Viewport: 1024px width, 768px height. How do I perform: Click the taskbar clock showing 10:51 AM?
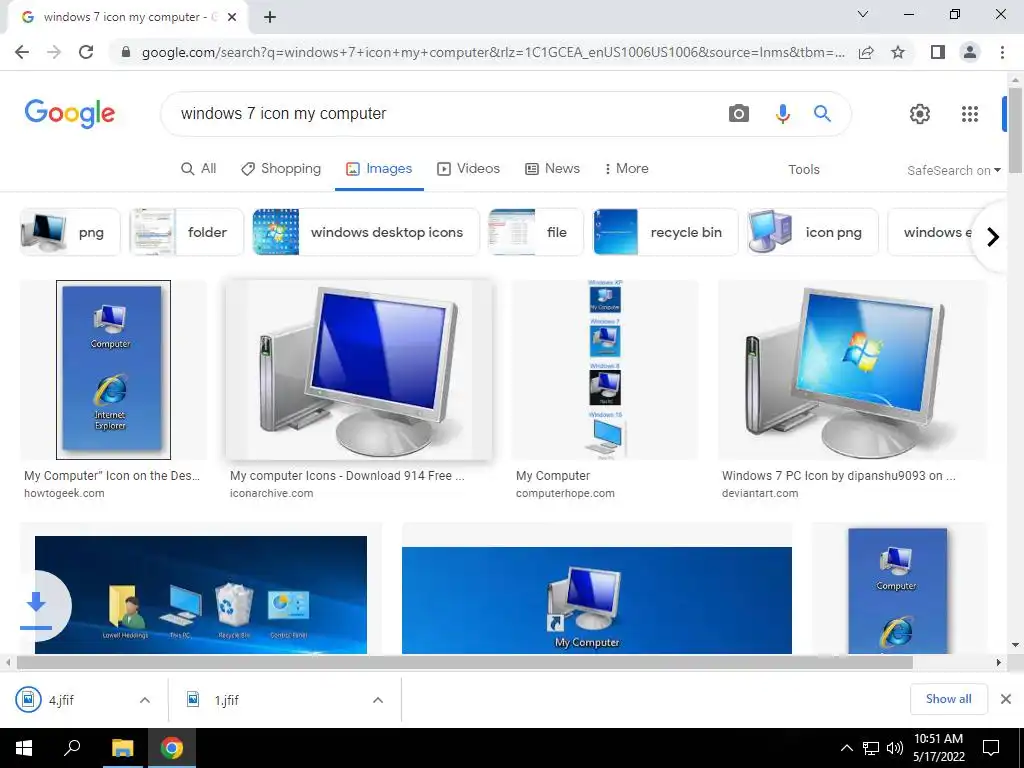(x=938, y=748)
